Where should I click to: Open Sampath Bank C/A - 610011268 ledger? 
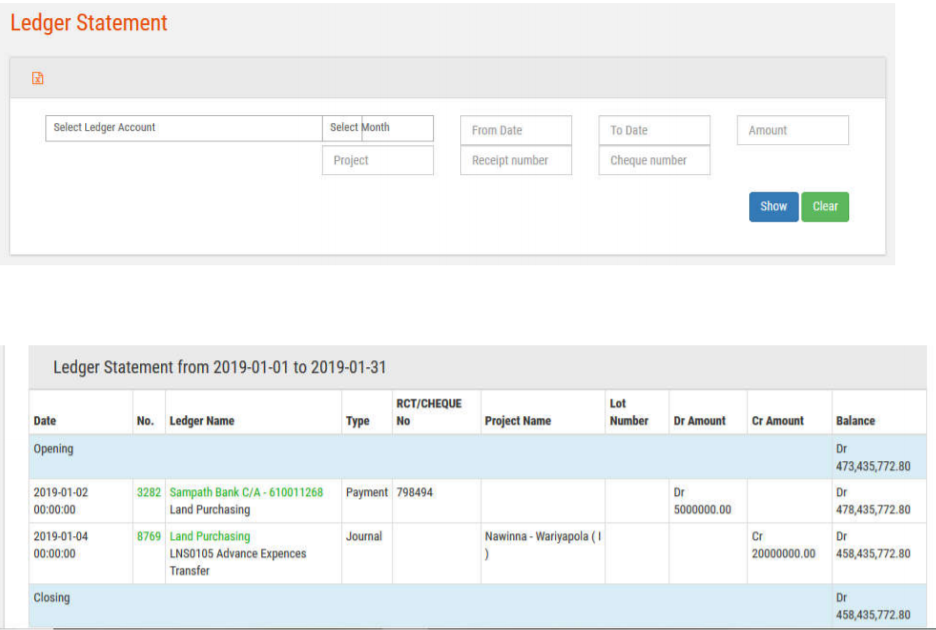click(x=246, y=492)
